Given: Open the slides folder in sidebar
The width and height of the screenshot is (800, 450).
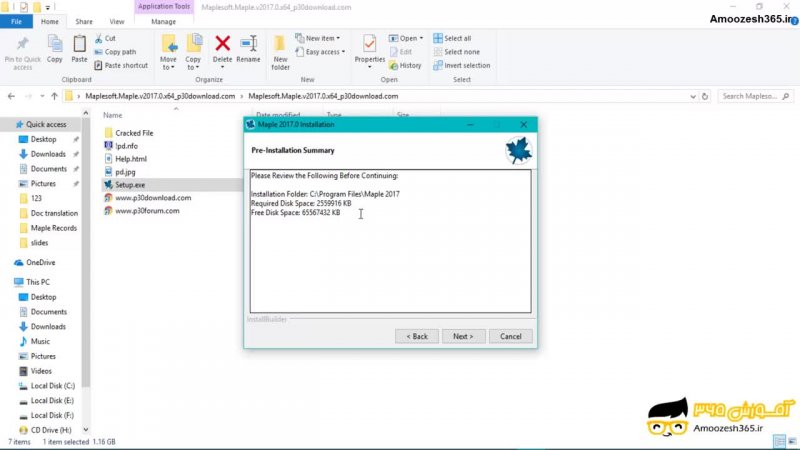Looking at the screenshot, I should pos(34,243).
